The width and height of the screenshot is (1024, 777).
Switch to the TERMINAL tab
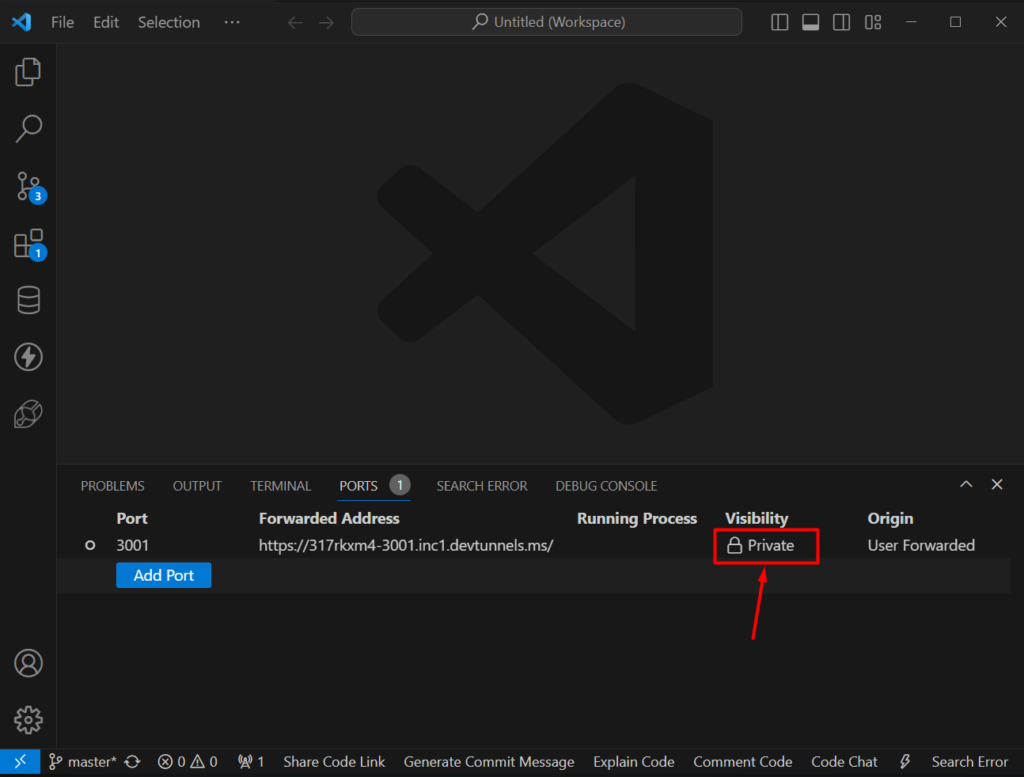coord(281,486)
